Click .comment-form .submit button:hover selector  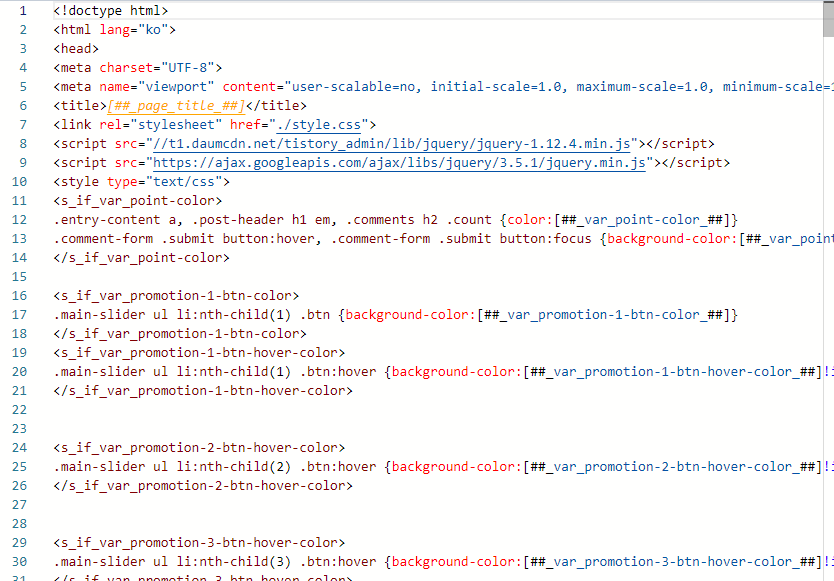(184, 239)
